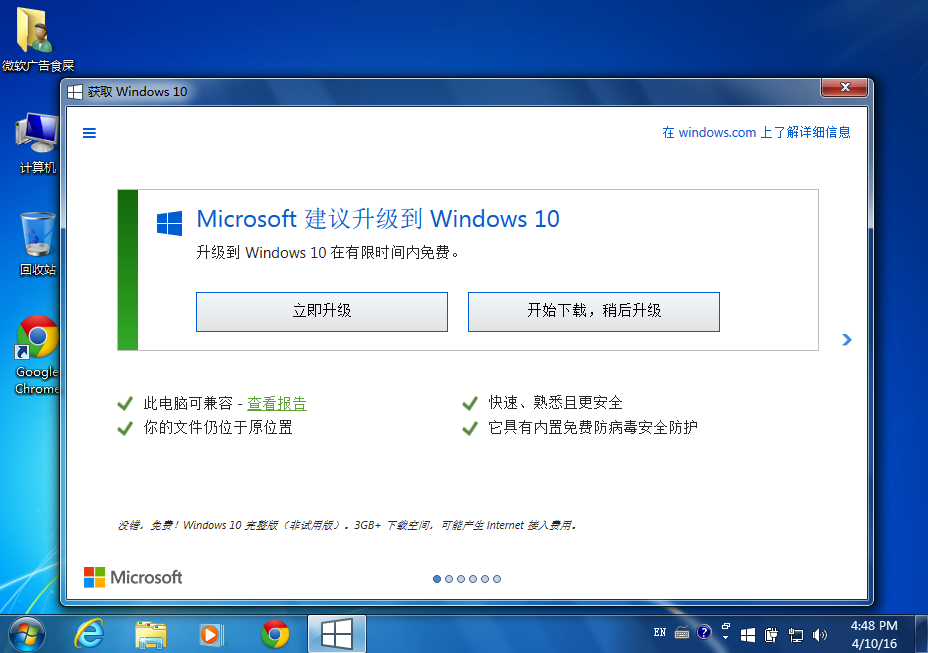This screenshot has width=928, height=653.
Task: Click the Get Windows 10 taskbar button
Action: 337,634
